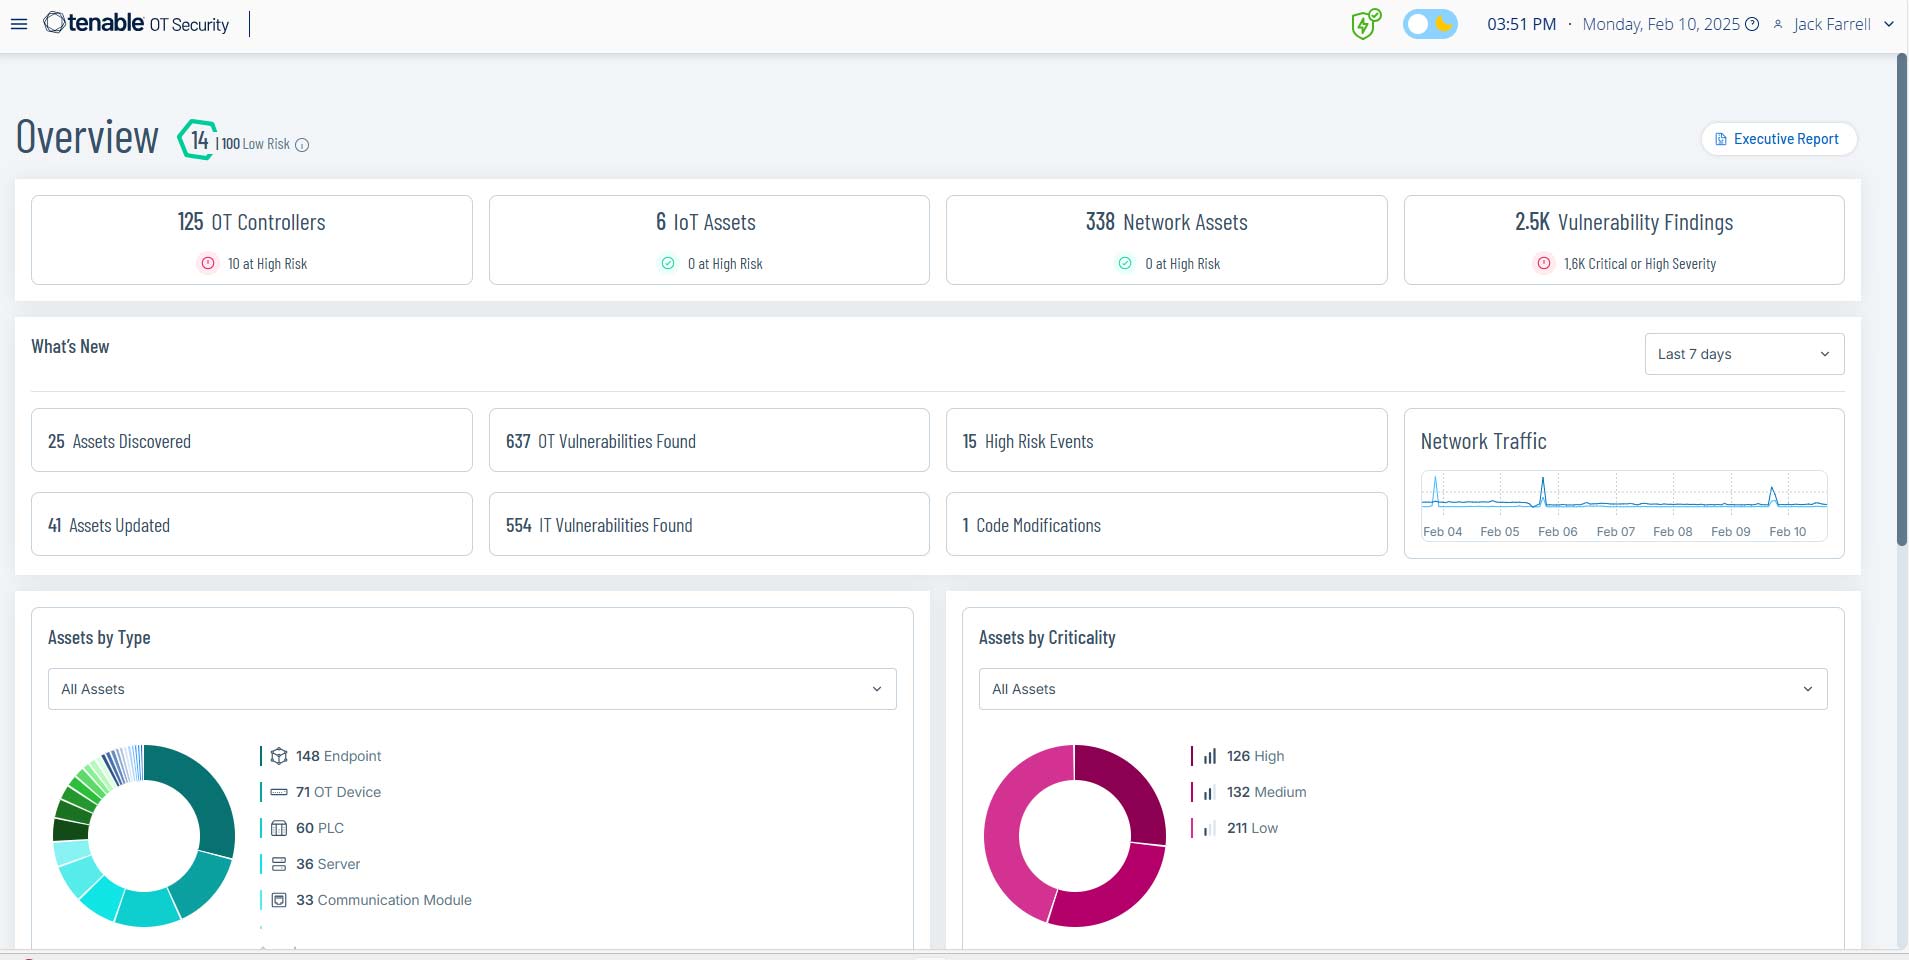
Task: Click the Tenable OT Security logo
Action: pos(136,23)
